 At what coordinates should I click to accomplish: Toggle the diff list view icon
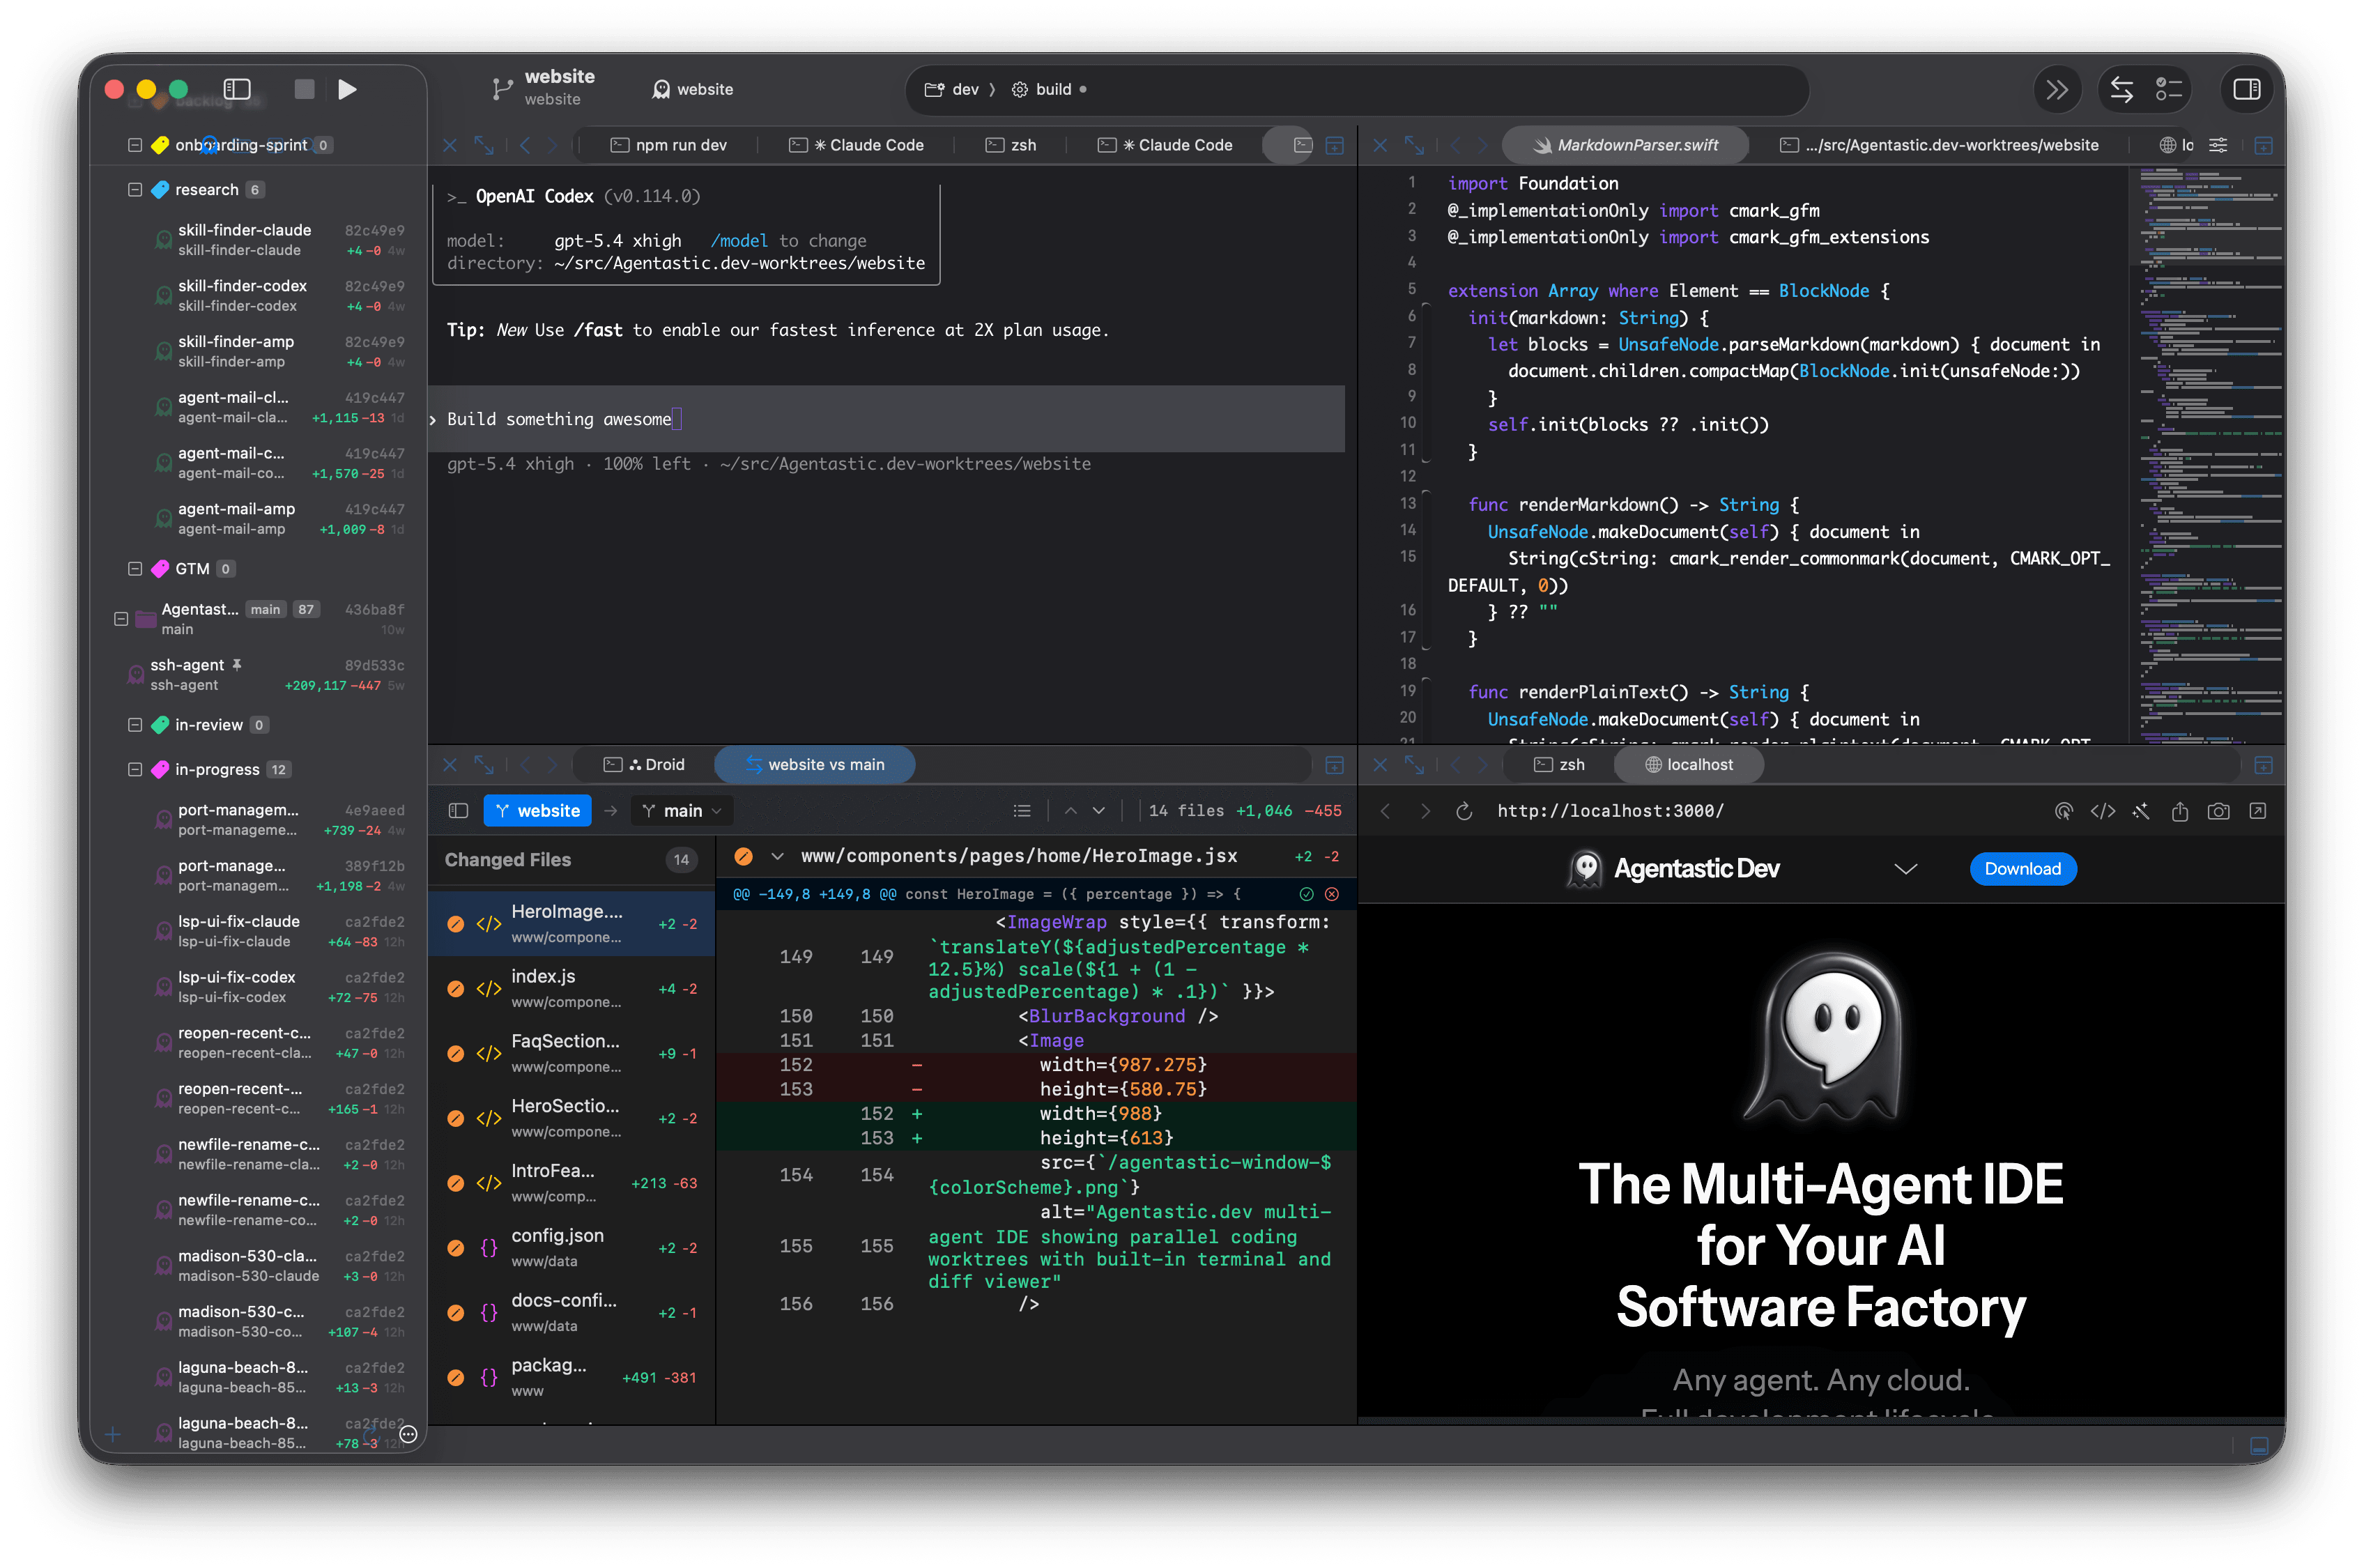point(1021,811)
